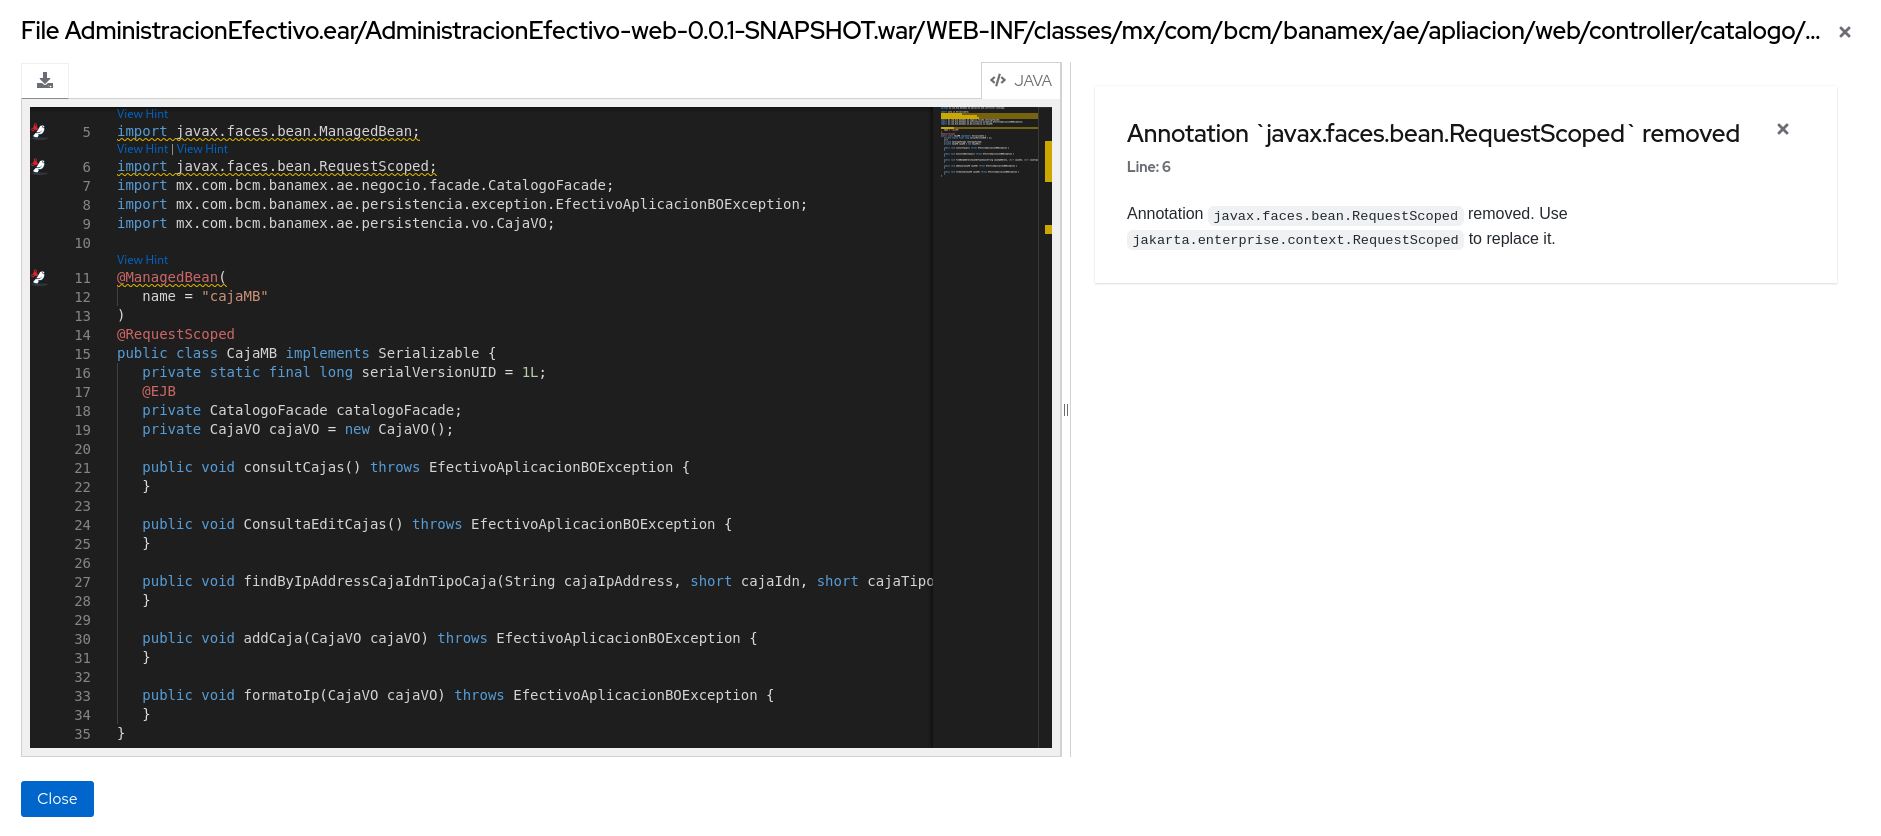
Task: Jump to the lower yellow overview ruler marker
Action: click(1048, 230)
